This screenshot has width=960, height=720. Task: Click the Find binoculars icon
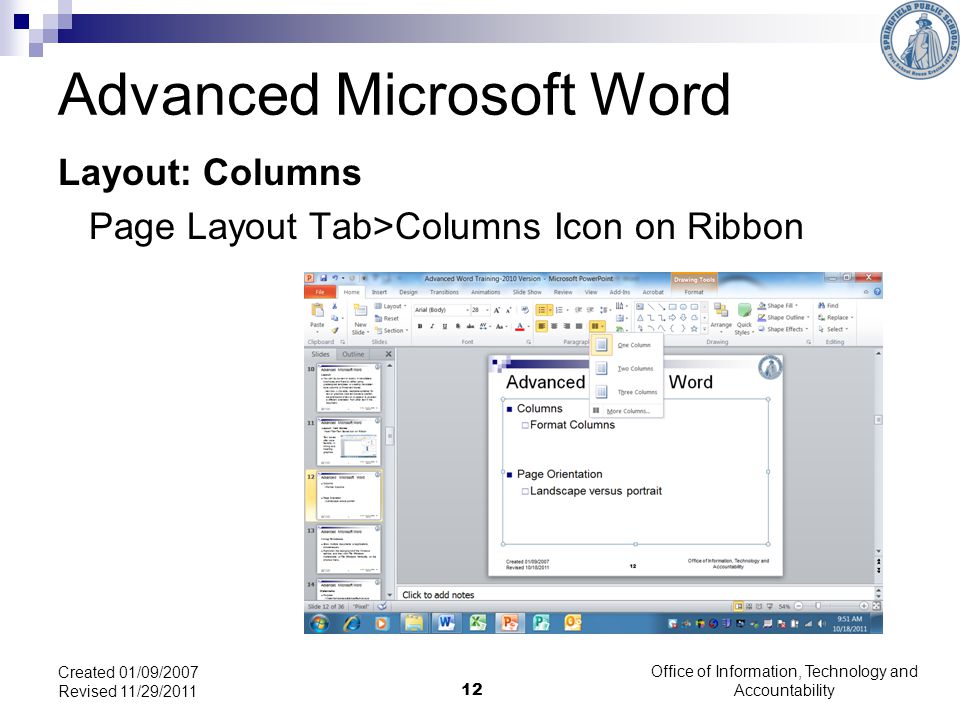tap(822, 305)
